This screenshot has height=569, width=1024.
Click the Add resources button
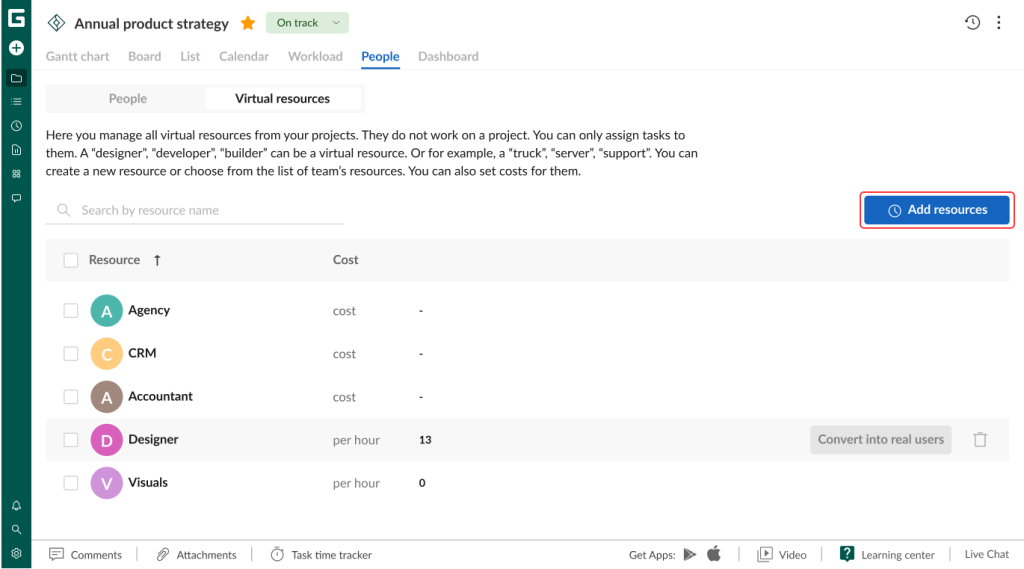point(936,210)
